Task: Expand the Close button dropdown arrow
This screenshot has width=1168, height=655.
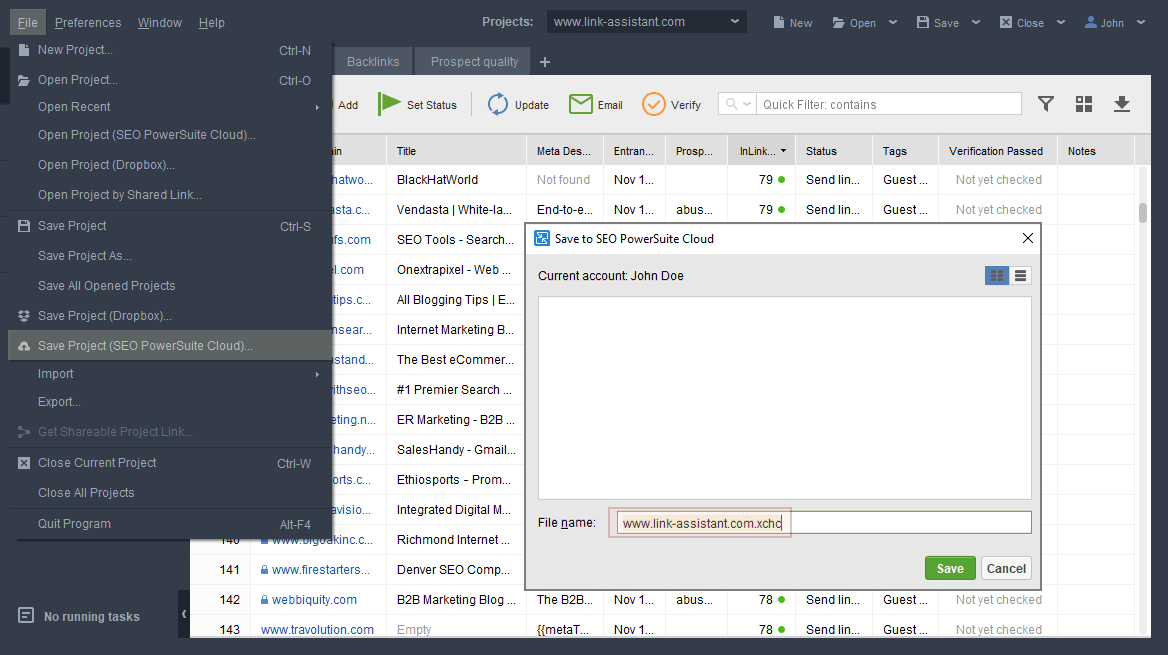Action: coord(1061,22)
